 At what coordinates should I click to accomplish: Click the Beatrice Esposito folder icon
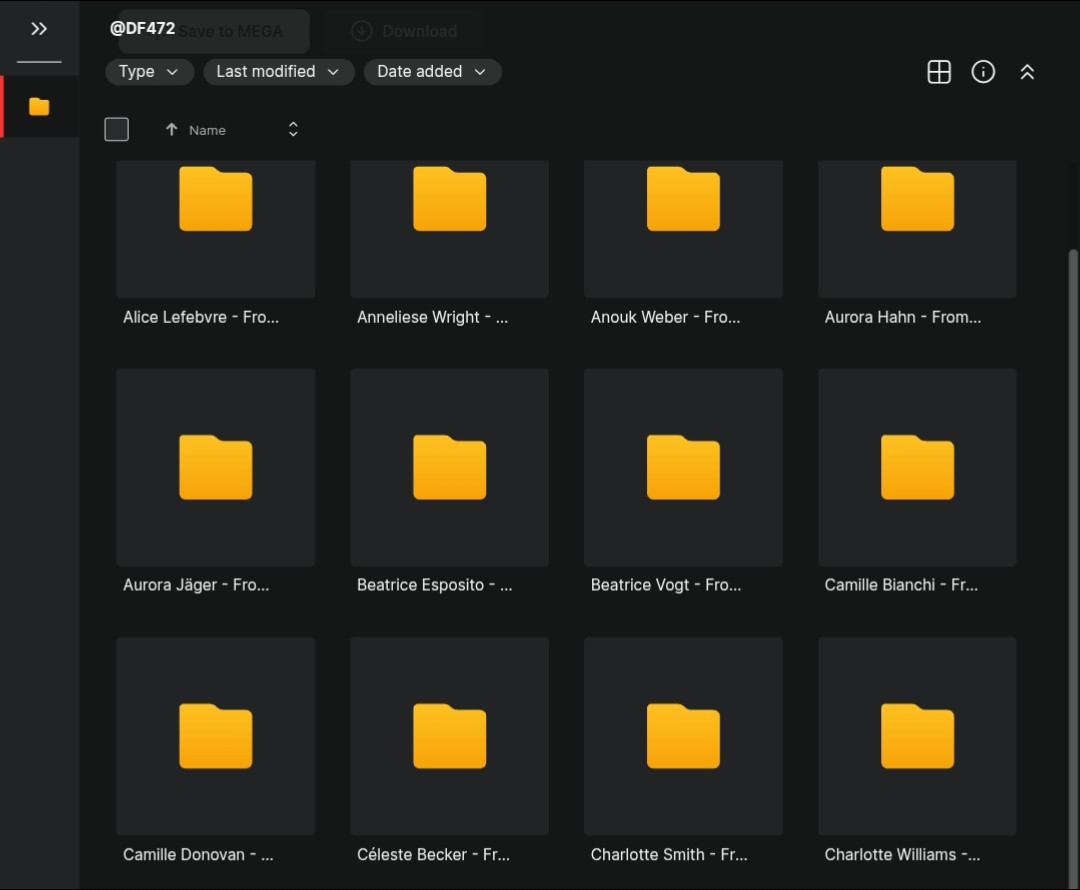pyautogui.click(x=449, y=467)
